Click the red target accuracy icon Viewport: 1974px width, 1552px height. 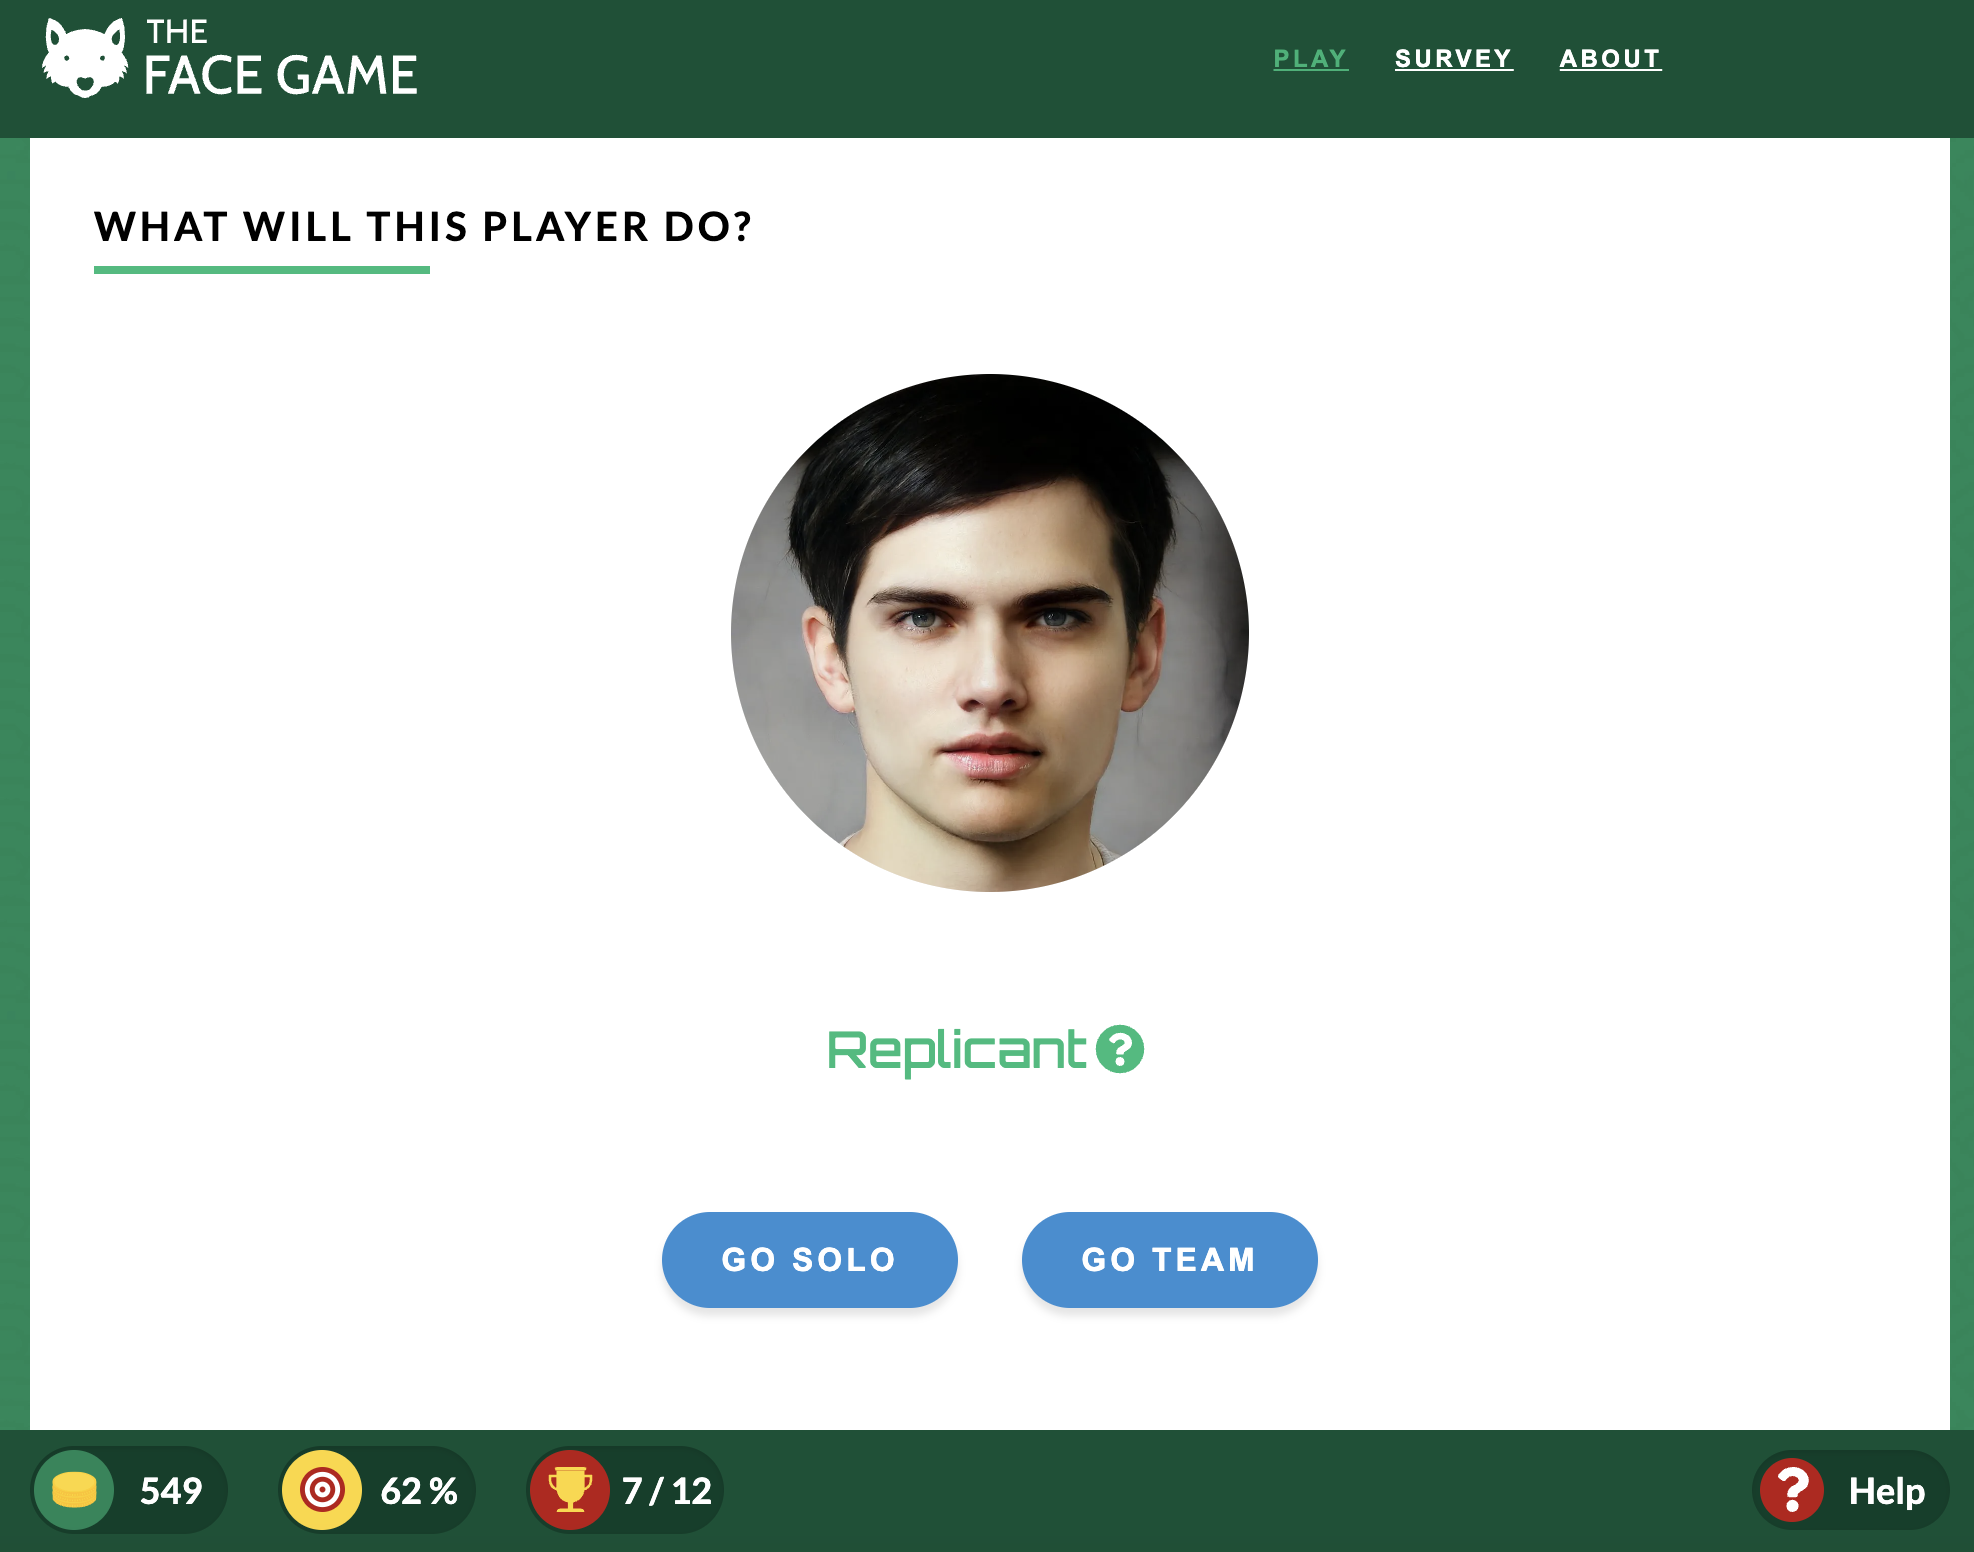click(x=322, y=1490)
